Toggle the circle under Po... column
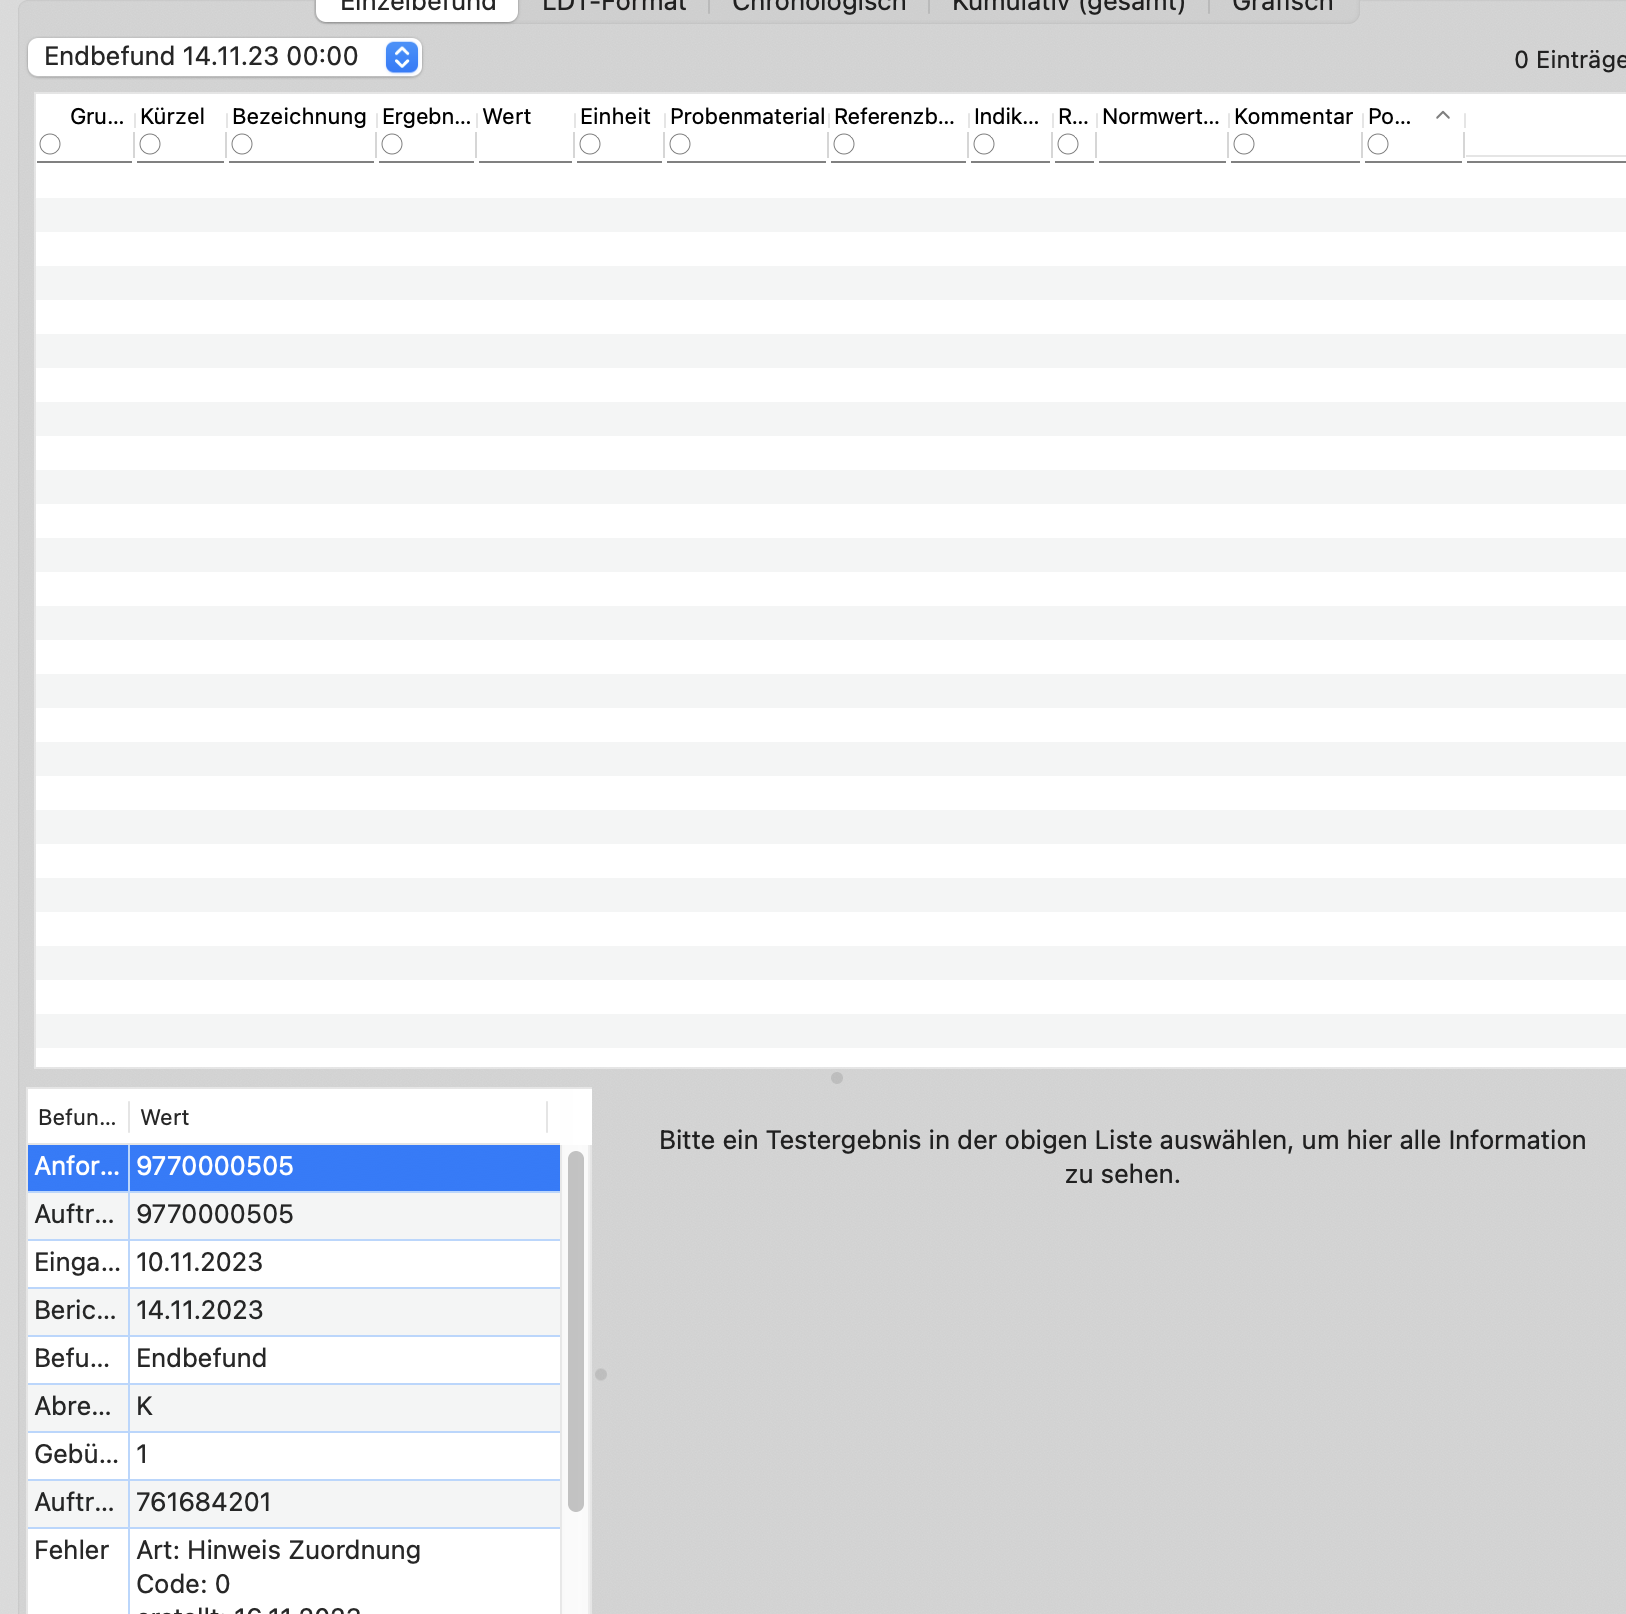 pyautogui.click(x=1378, y=145)
